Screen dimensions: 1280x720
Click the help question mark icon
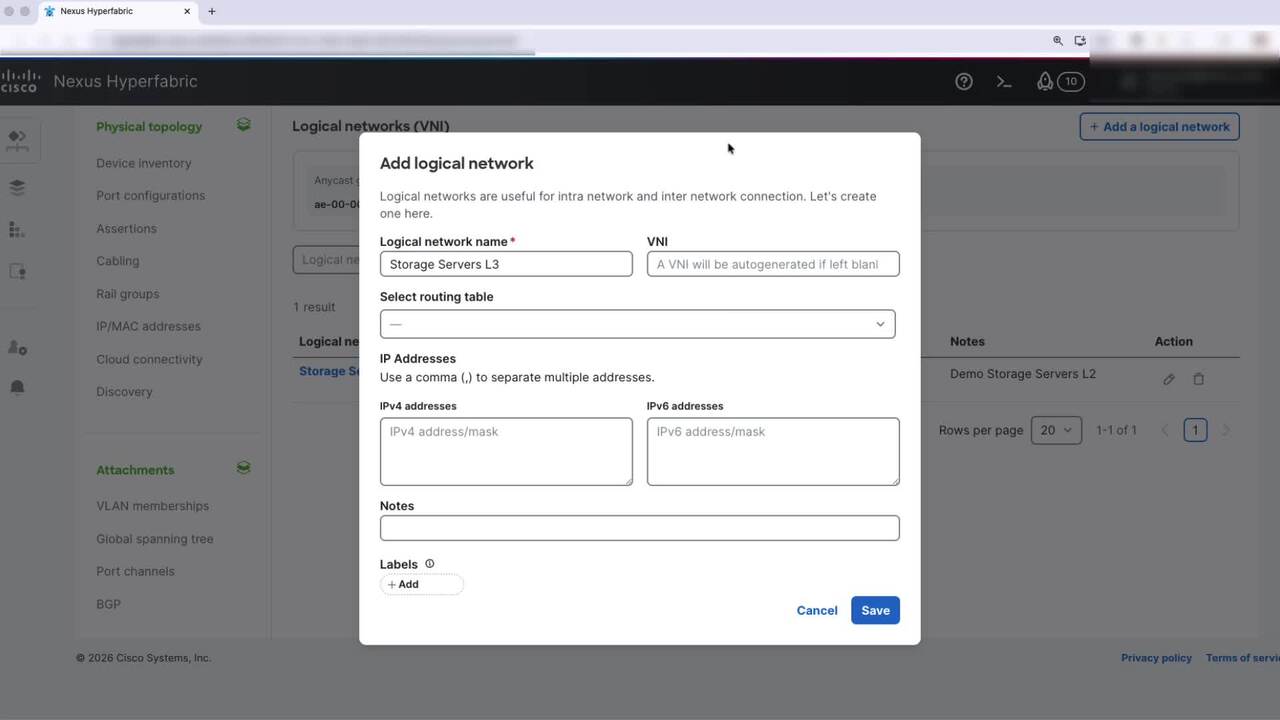pyautogui.click(x=964, y=82)
